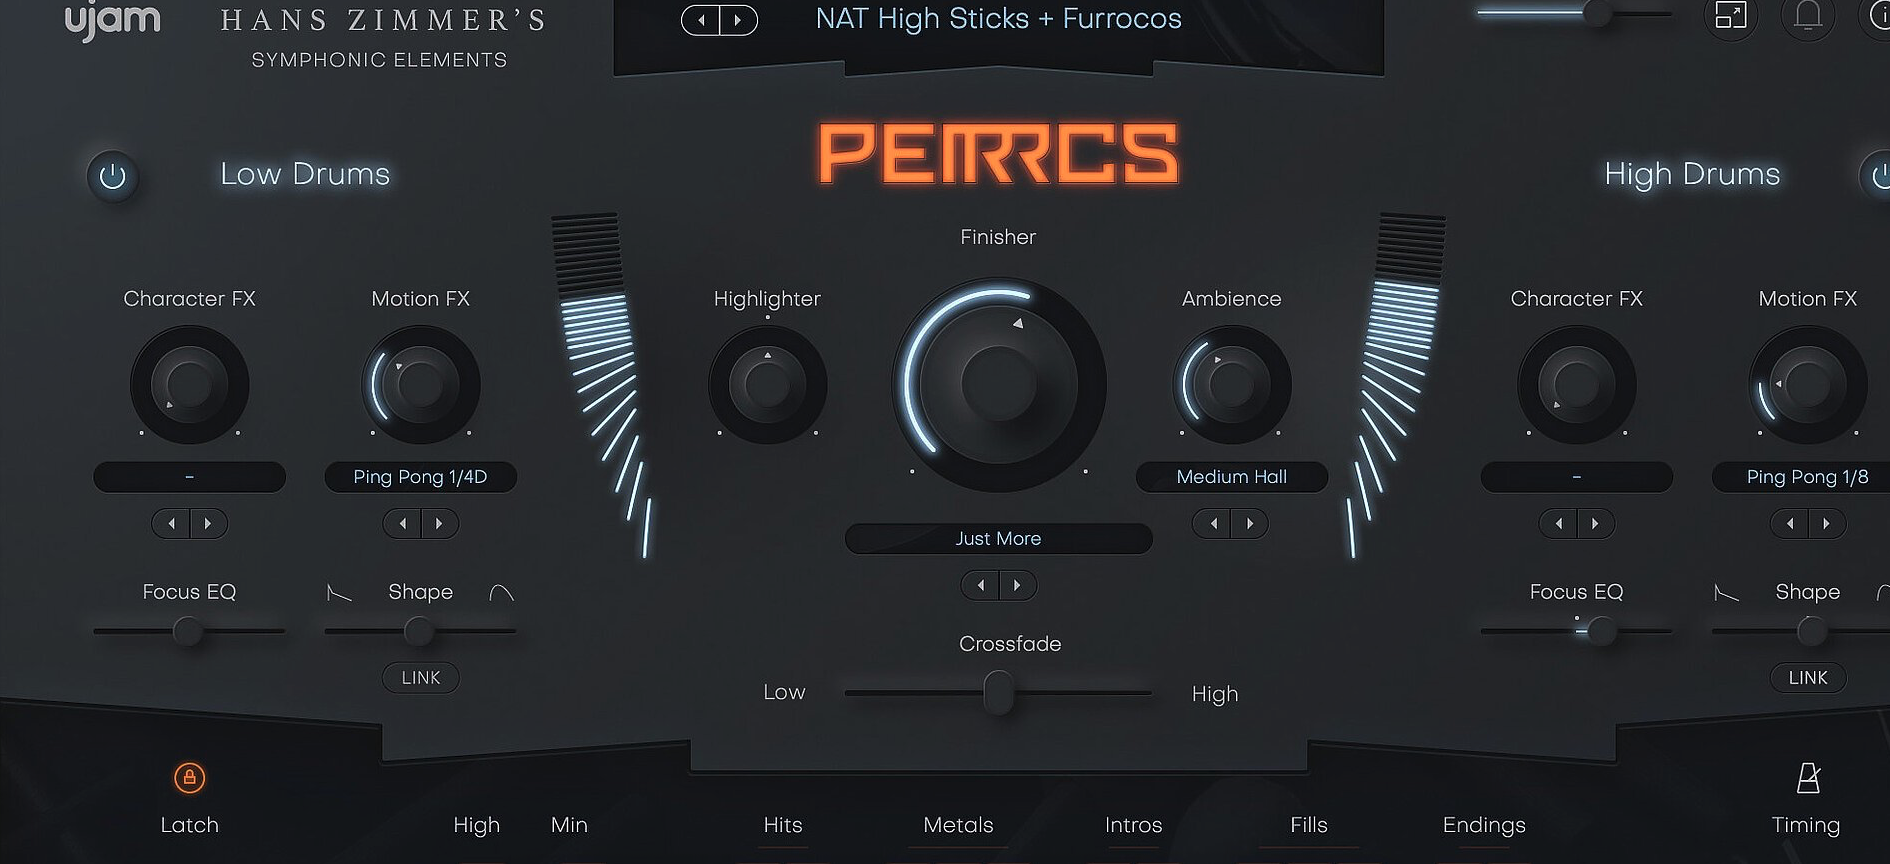This screenshot has height=864, width=1890.
Task: Toggle LINK under High Drums Shape
Action: pos(1808,677)
